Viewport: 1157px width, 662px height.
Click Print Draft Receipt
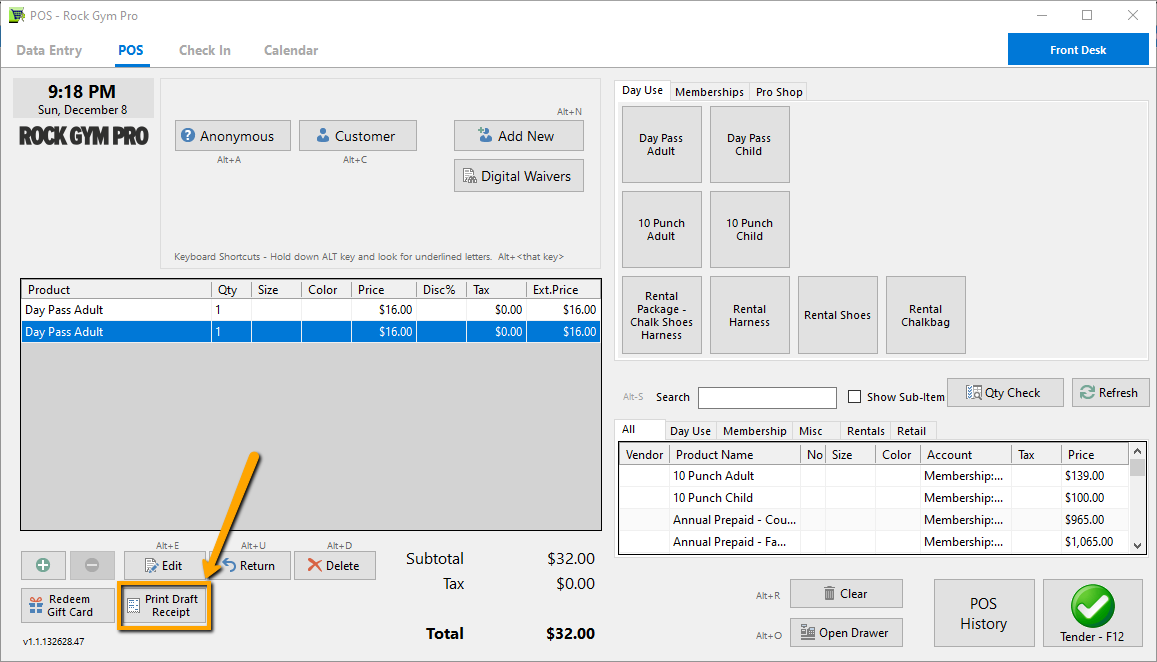(x=165, y=605)
